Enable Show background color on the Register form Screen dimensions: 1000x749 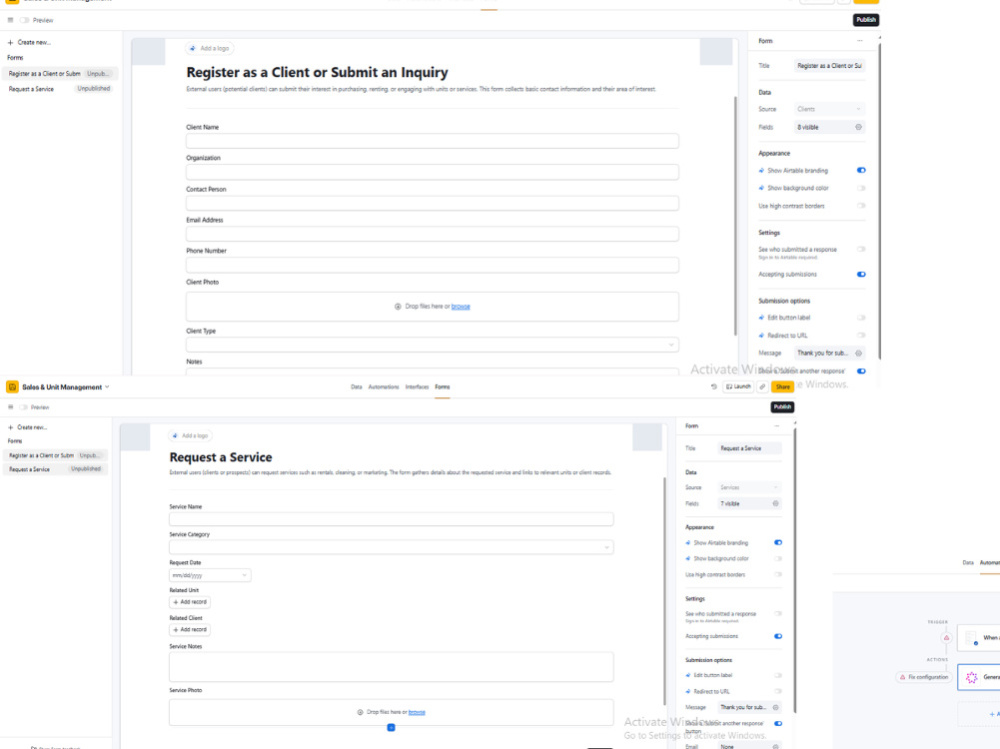coord(861,188)
